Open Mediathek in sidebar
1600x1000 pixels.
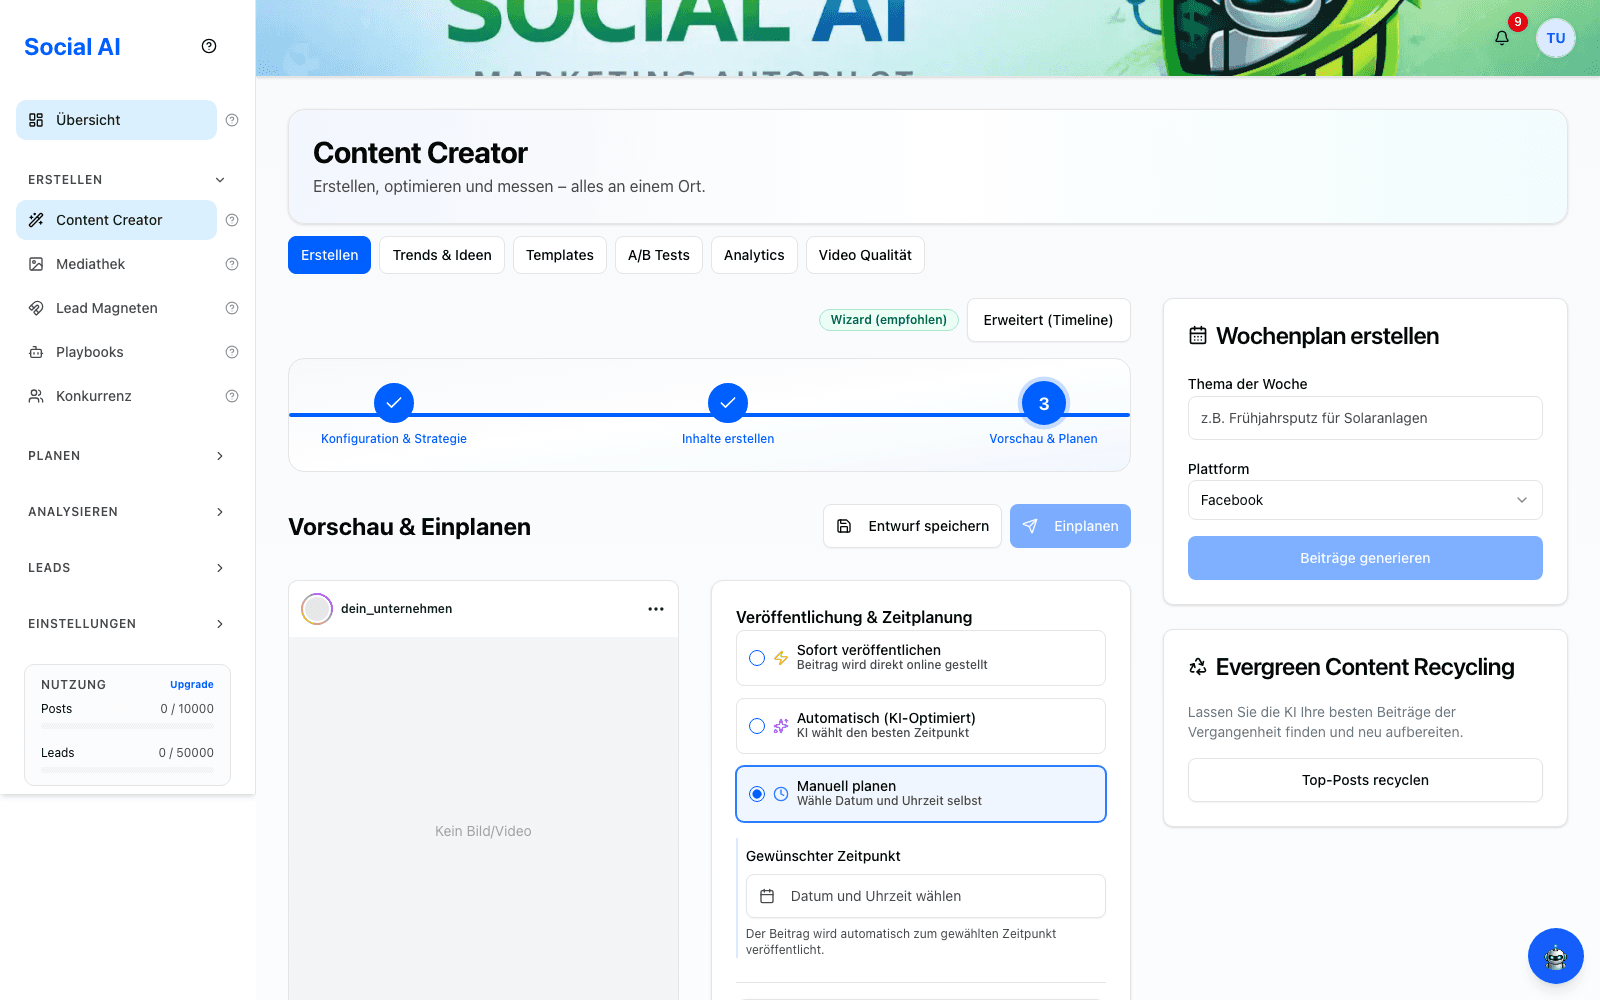point(116,264)
